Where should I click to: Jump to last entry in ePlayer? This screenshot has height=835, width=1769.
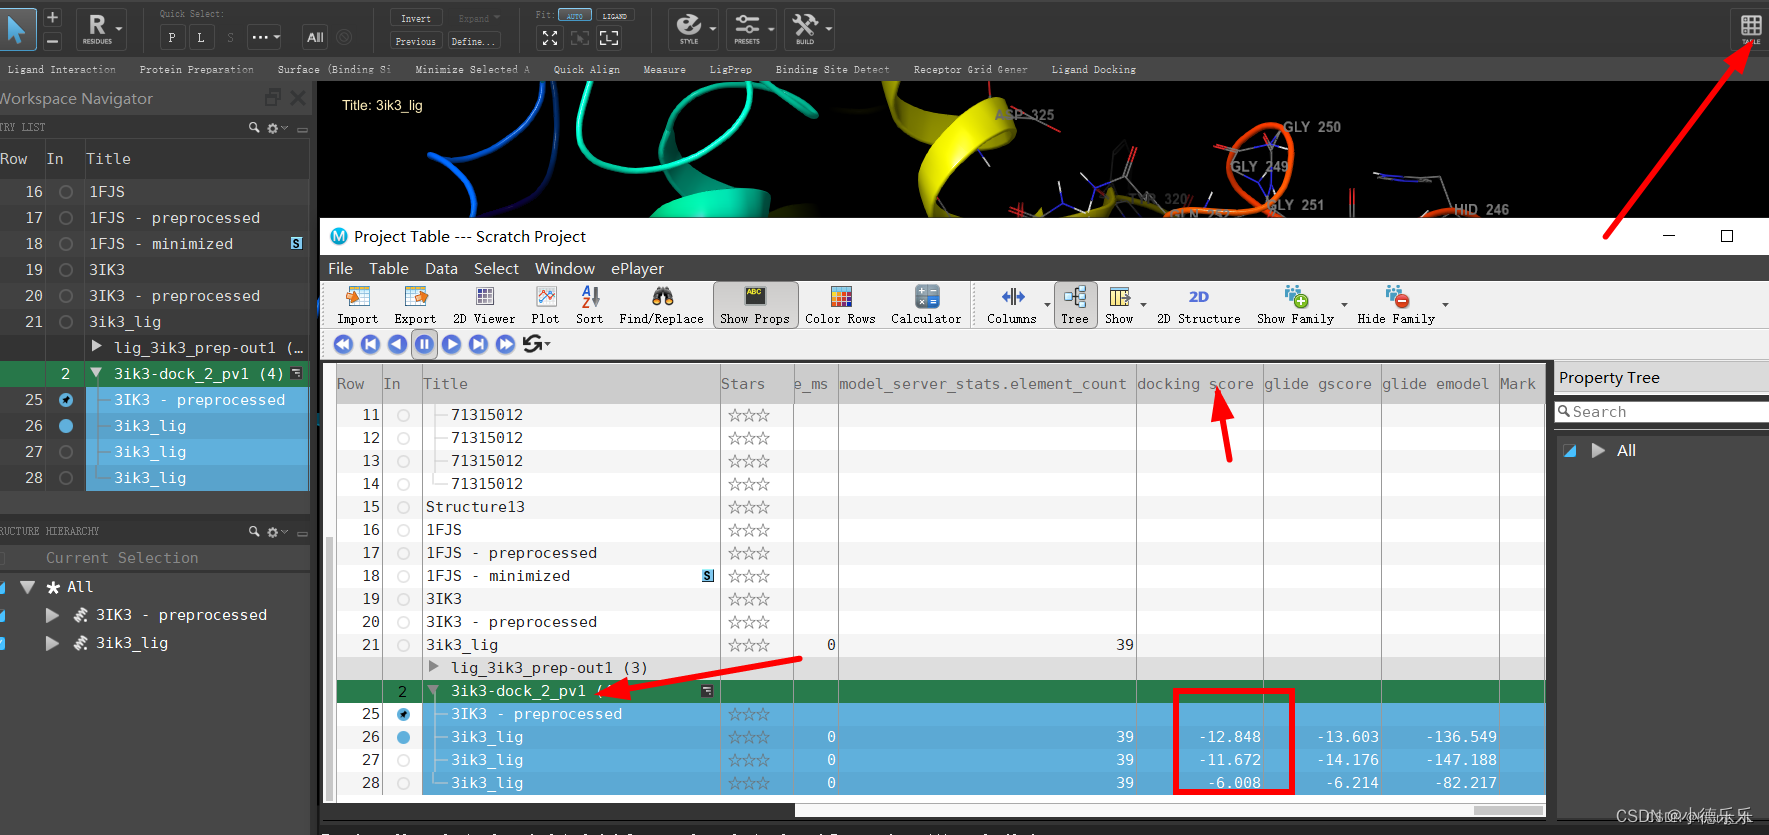click(505, 344)
